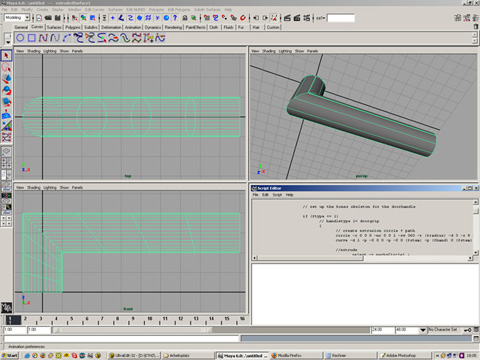Screen dimensions: 480x360
Task: Select the NURBS Square shelf icon
Action: click(x=32, y=38)
